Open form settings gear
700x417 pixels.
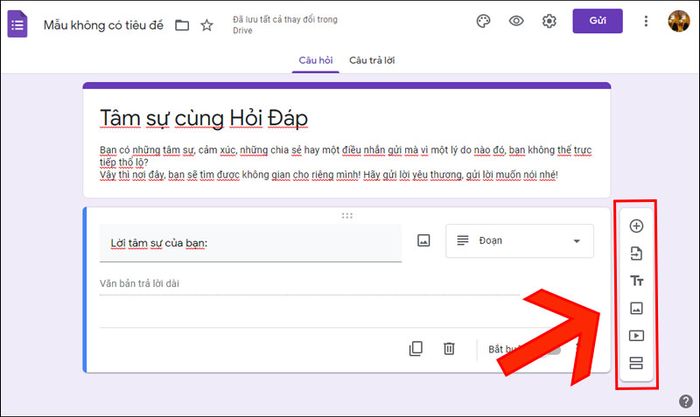(x=549, y=21)
